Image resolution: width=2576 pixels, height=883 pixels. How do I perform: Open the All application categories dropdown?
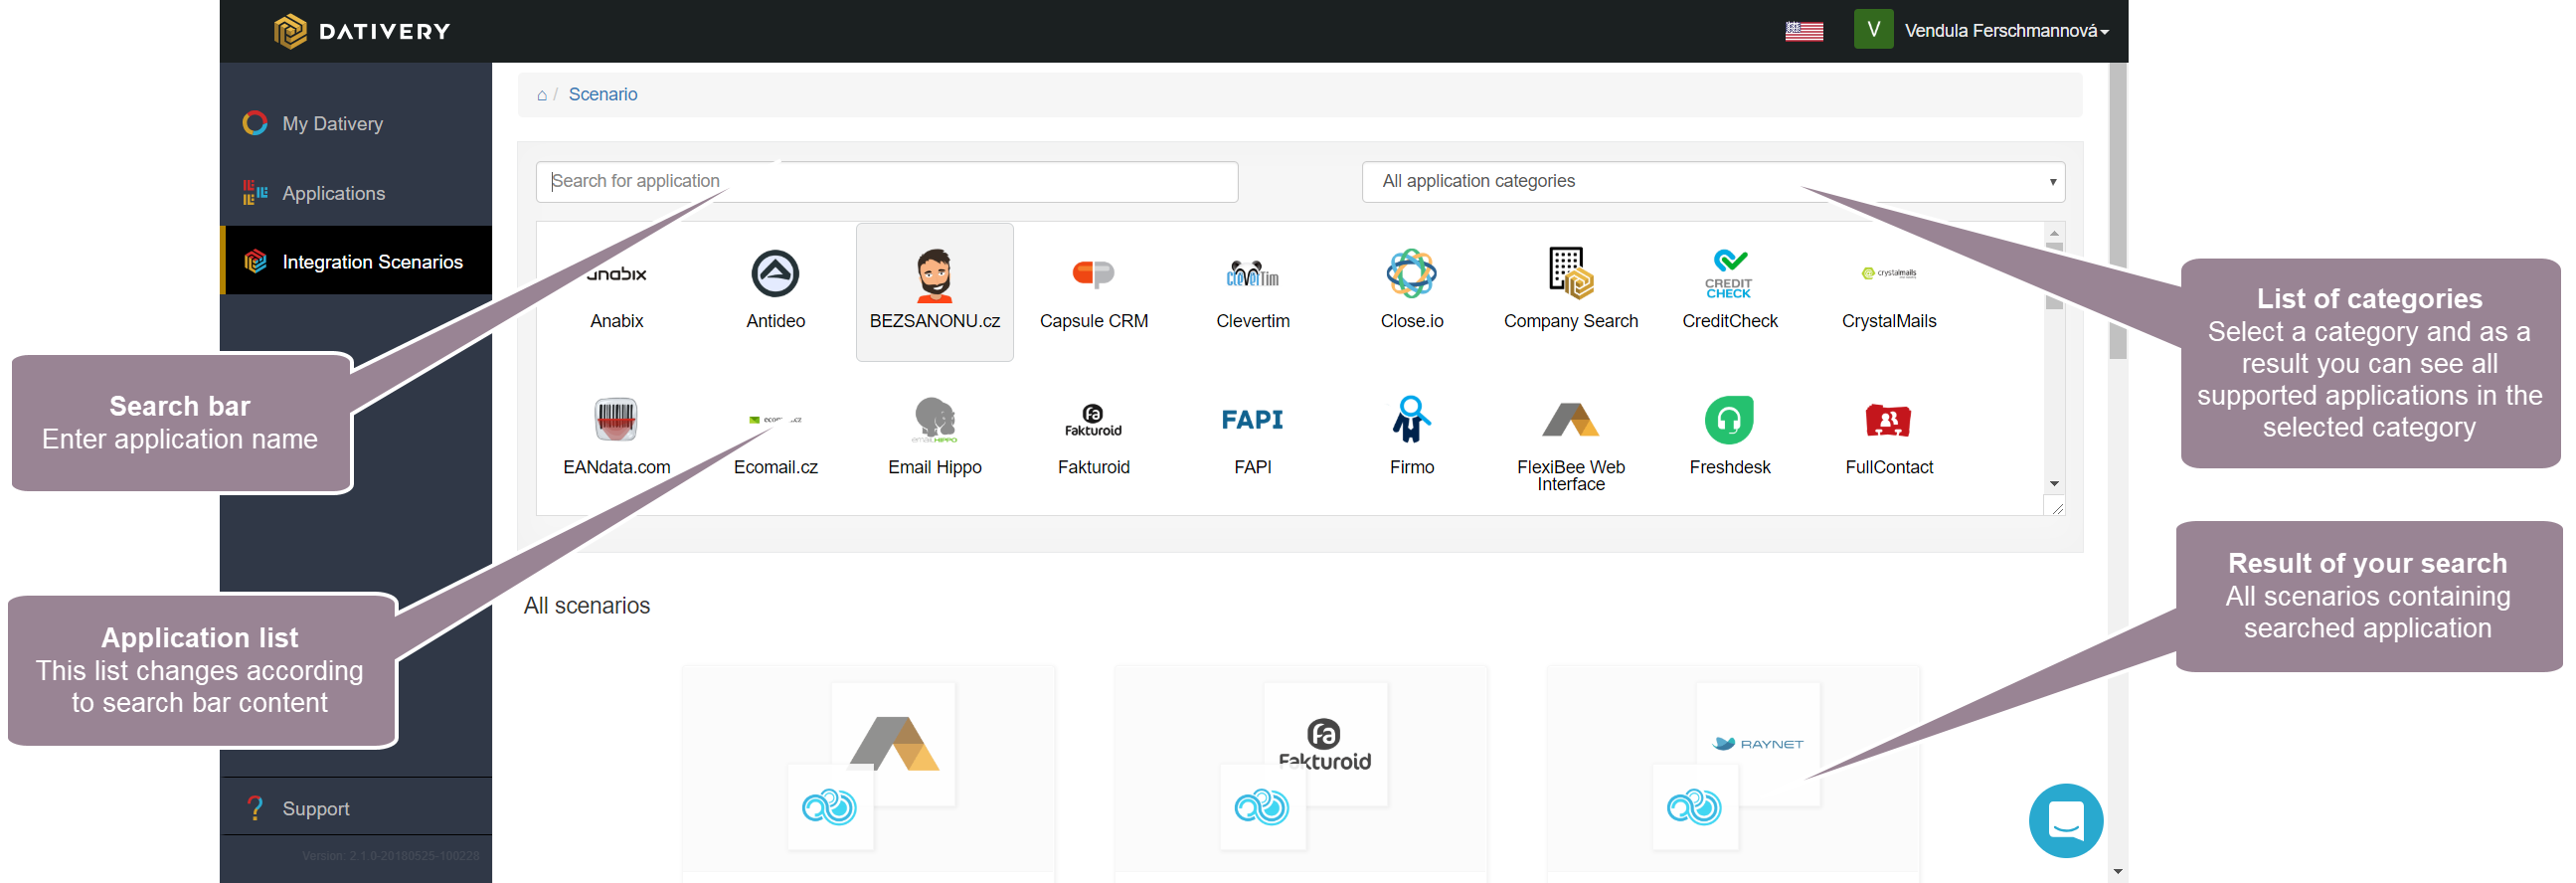pyautogui.click(x=1712, y=181)
